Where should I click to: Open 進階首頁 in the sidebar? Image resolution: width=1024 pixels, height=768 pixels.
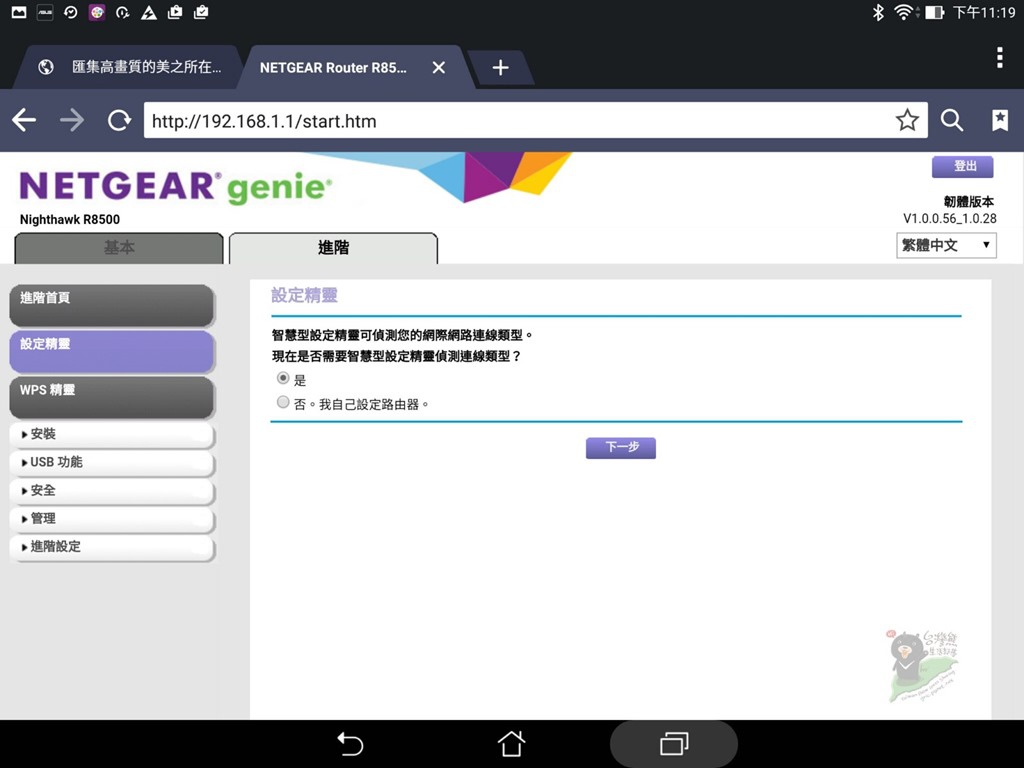pyautogui.click(x=112, y=305)
